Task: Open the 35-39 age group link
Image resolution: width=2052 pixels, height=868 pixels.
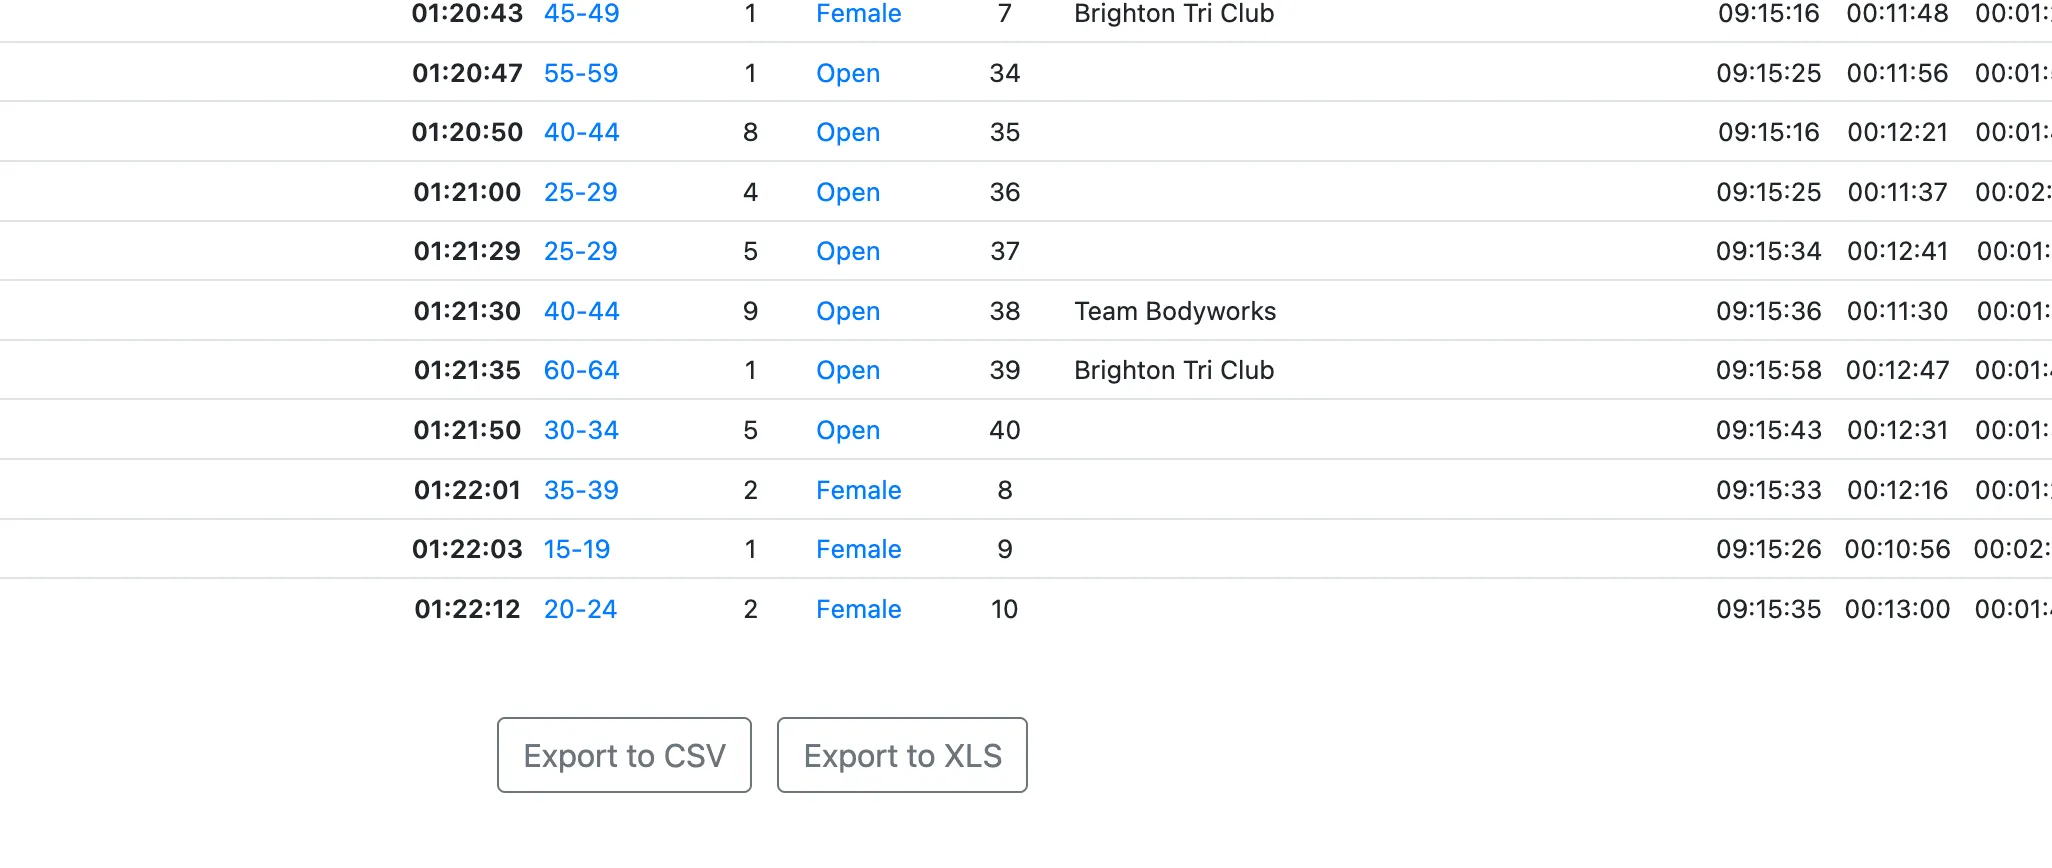Action: (x=581, y=490)
